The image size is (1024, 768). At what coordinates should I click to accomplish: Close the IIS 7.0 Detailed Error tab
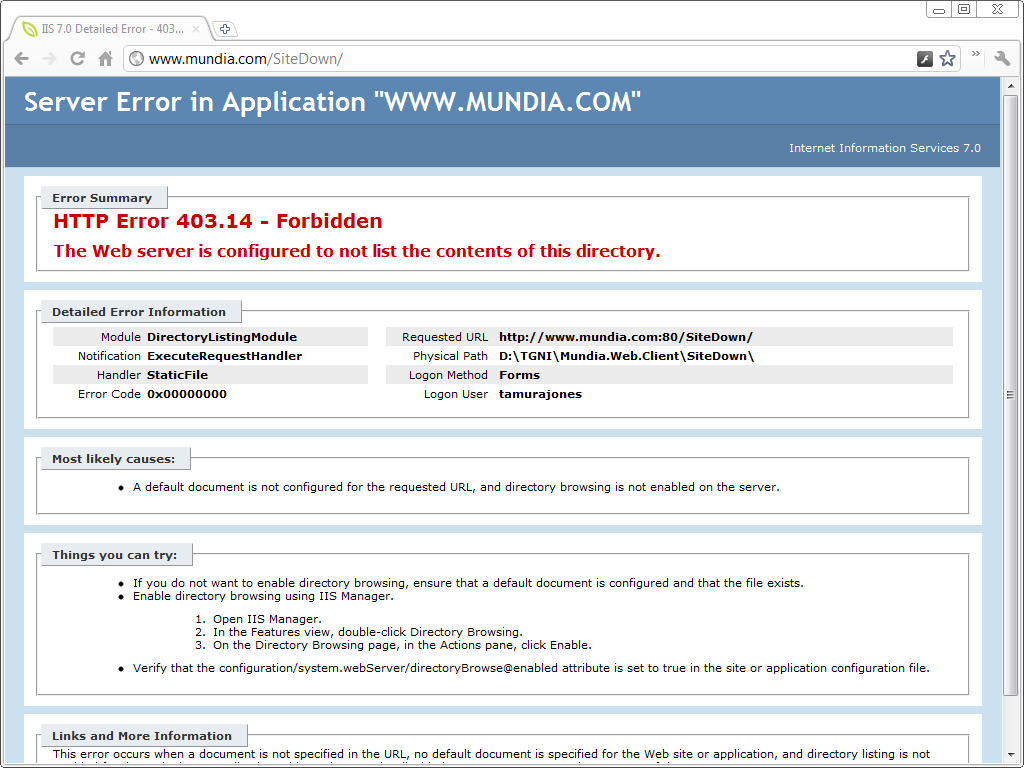pos(195,29)
